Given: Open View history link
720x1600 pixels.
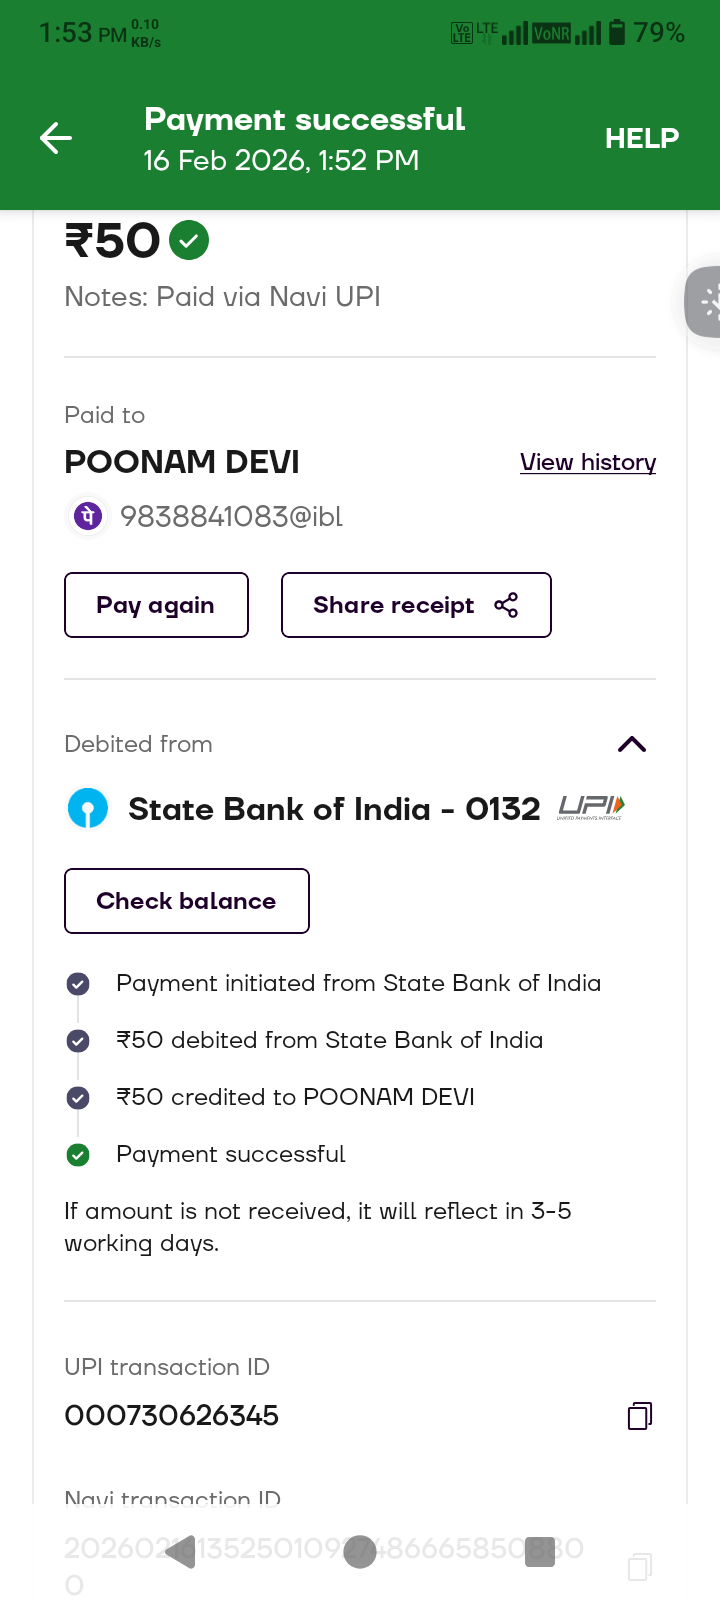Looking at the screenshot, I should click(x=588, y=462).
